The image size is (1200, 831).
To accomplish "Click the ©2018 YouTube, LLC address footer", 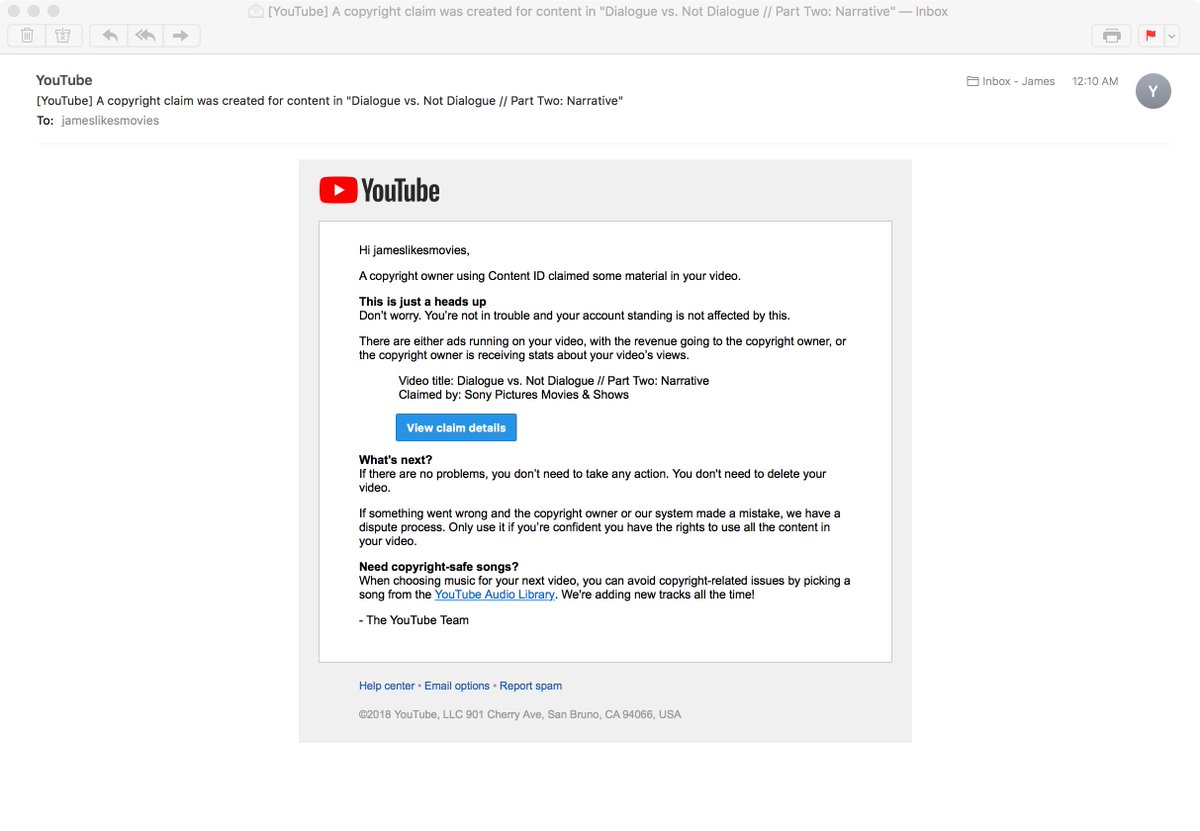I will click(x=520, y=715).
